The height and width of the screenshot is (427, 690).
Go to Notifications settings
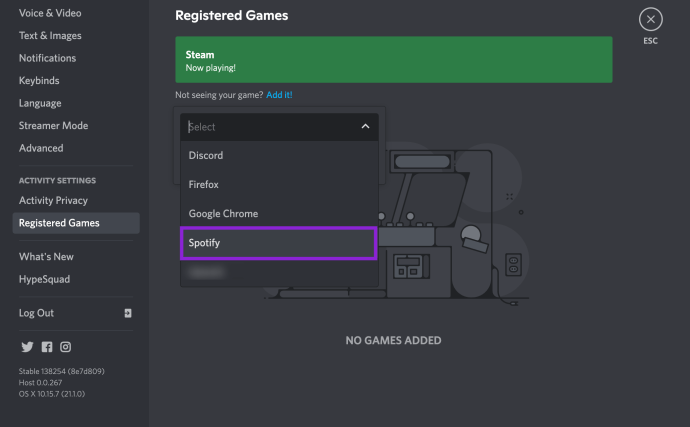pos(48,58)
